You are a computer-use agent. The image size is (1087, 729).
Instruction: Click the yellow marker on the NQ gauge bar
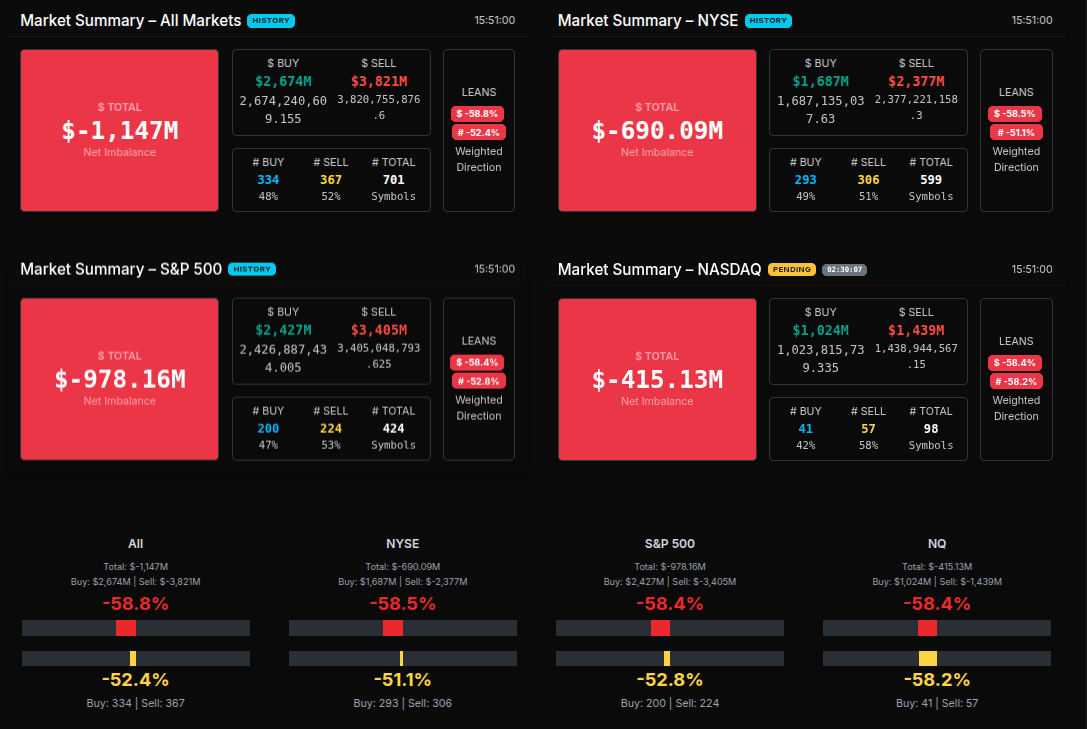(927, 658)
